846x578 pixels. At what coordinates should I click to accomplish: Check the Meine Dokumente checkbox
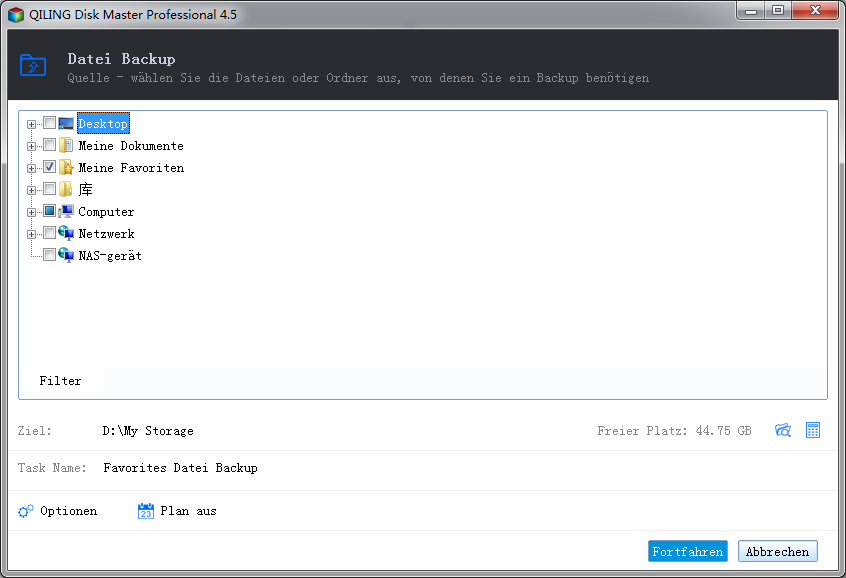point(49,145)
